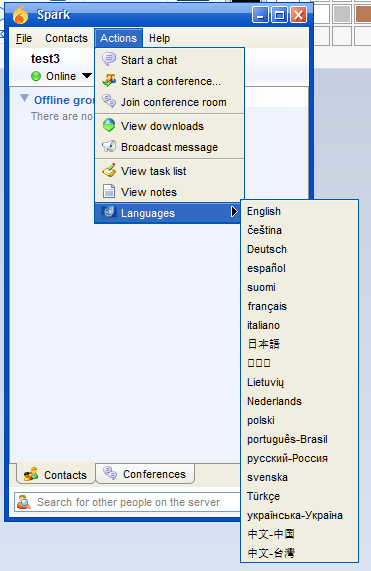
Task: Click the Start a chat speech bubble icon
Action: [109, 59]
